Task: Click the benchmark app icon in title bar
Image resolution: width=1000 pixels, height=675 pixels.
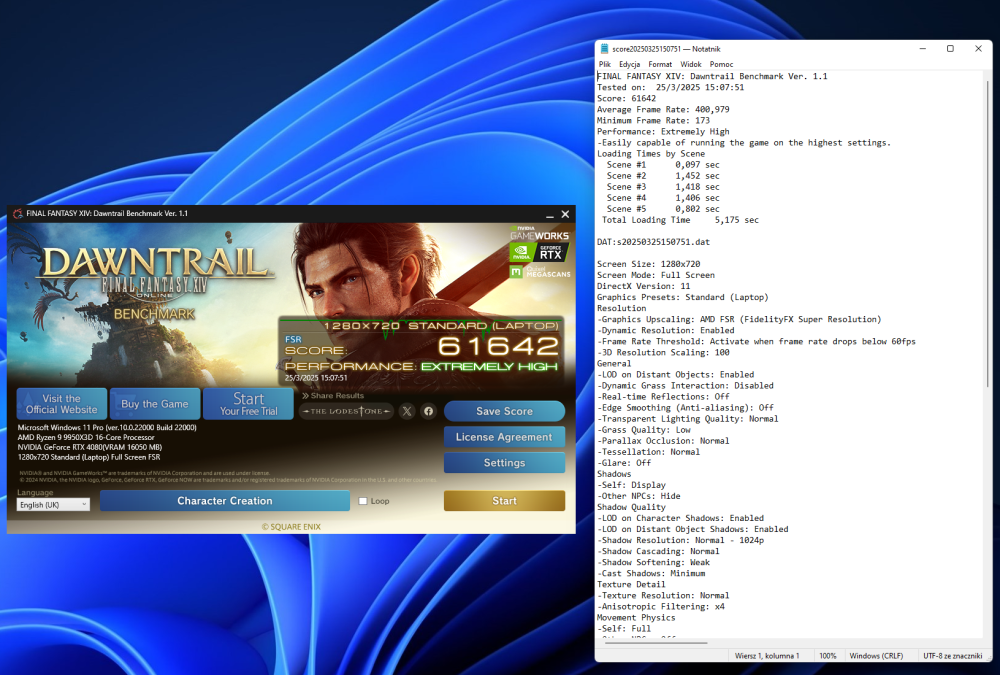Action: point(17,214)
